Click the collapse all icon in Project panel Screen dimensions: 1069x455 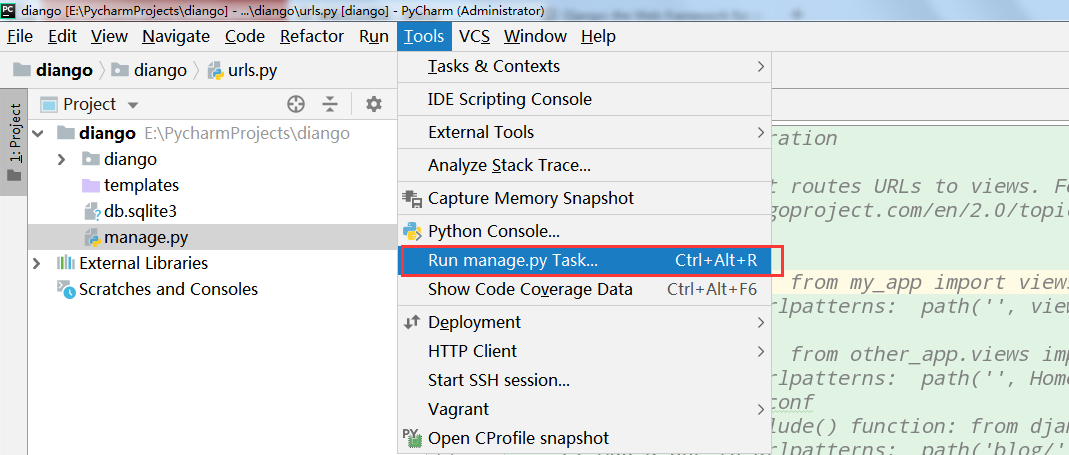click(330, 104)
